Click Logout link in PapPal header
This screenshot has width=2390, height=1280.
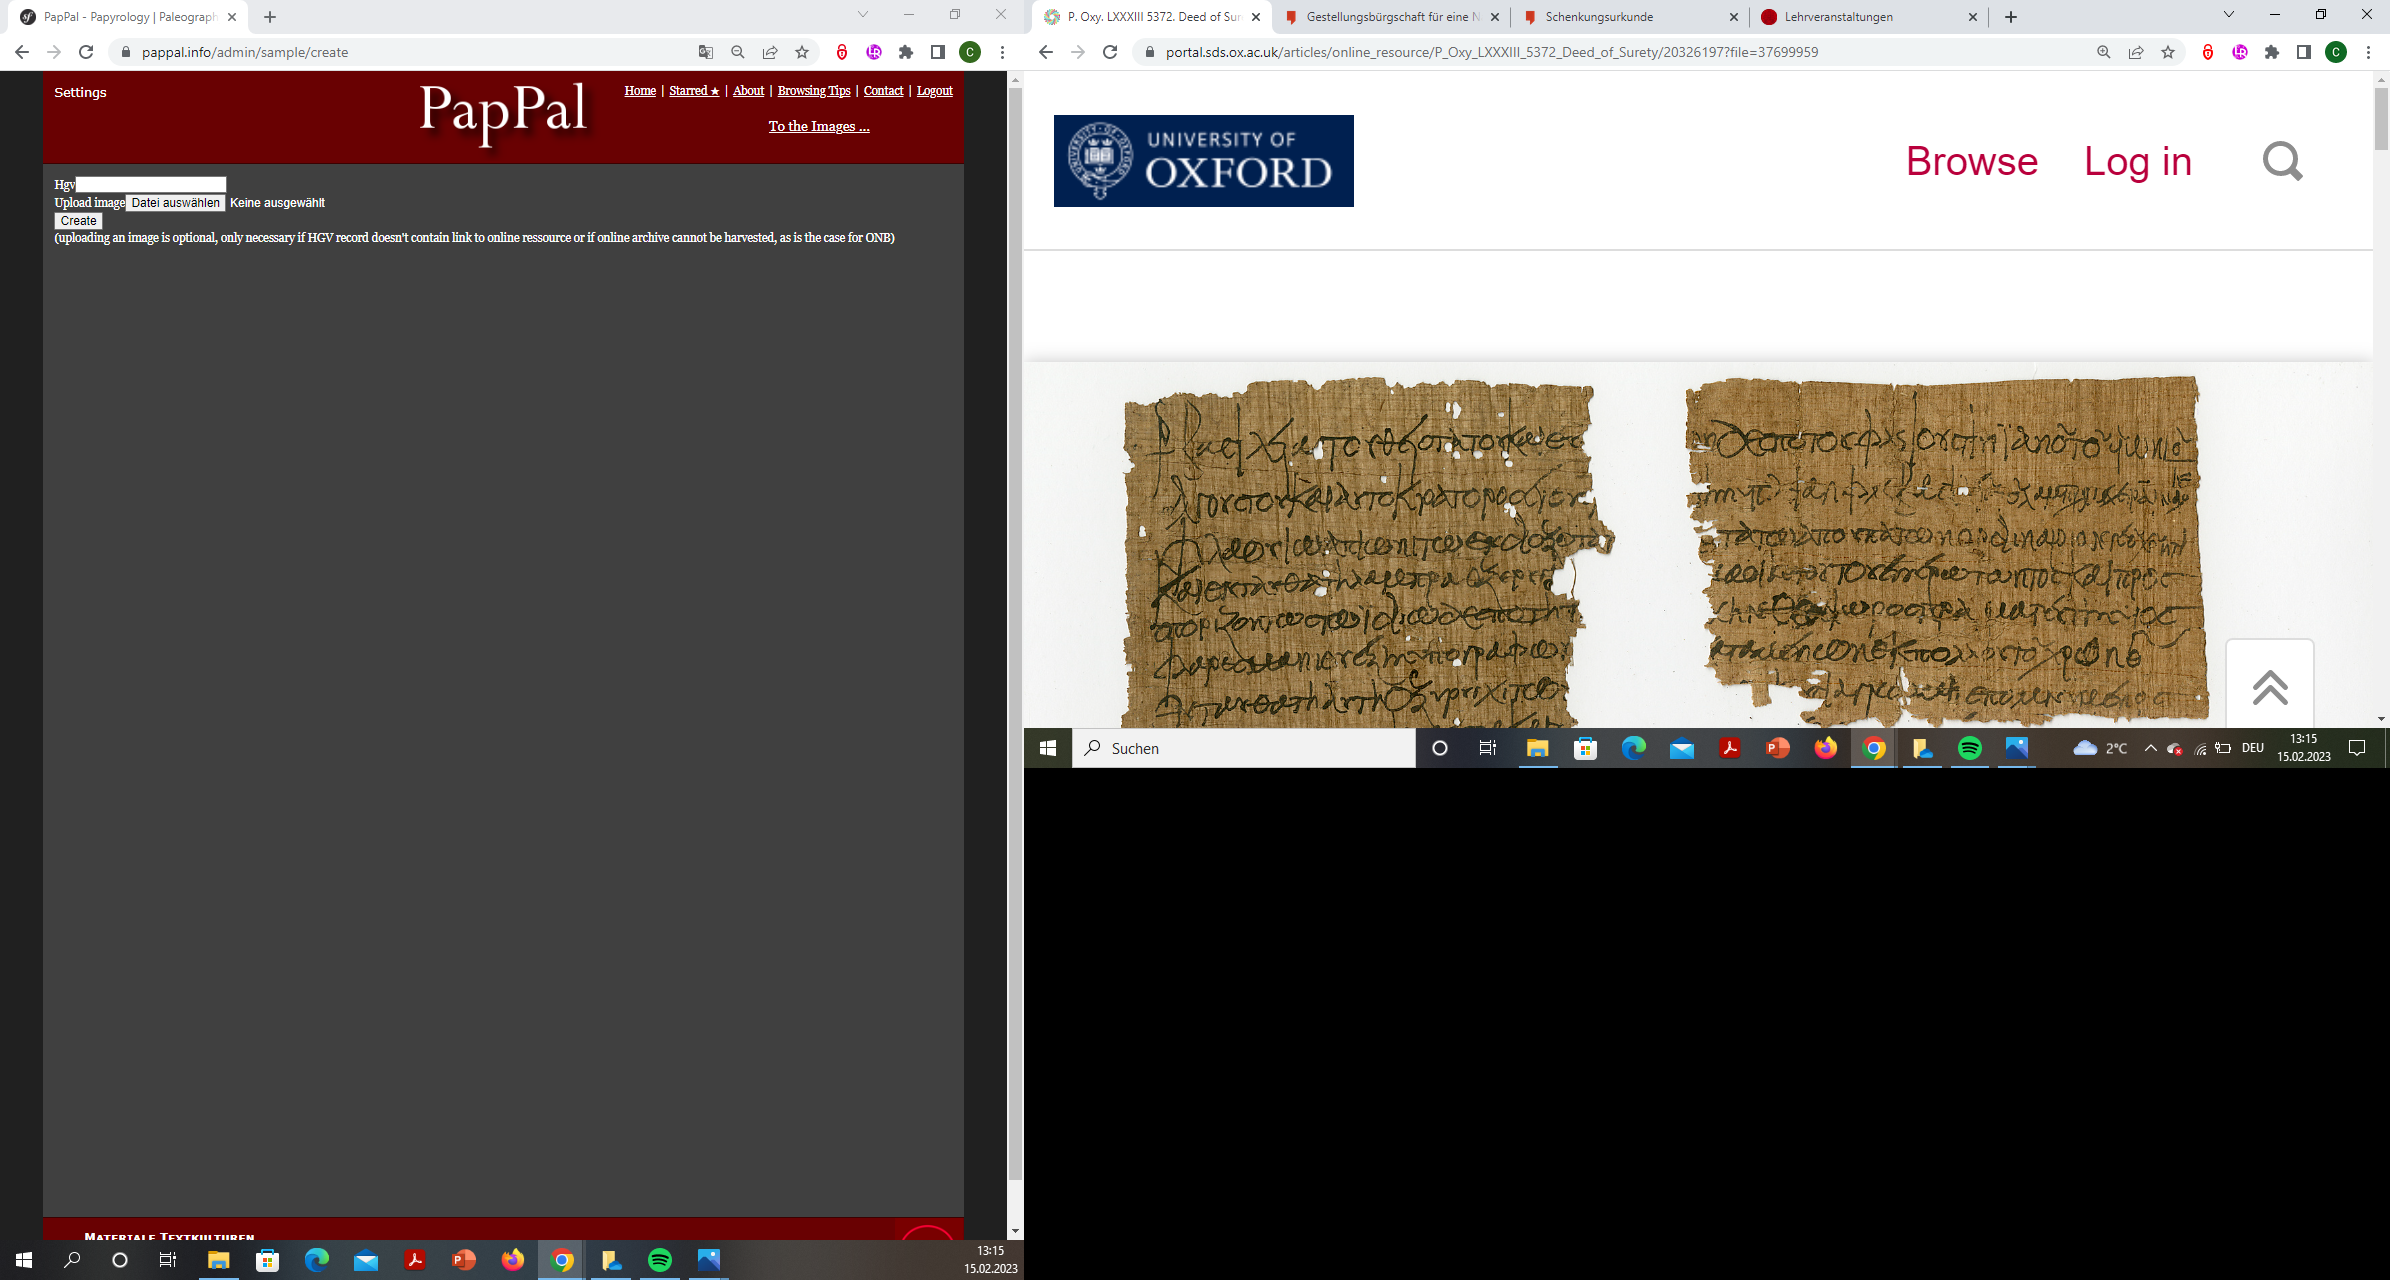(934, 91)
